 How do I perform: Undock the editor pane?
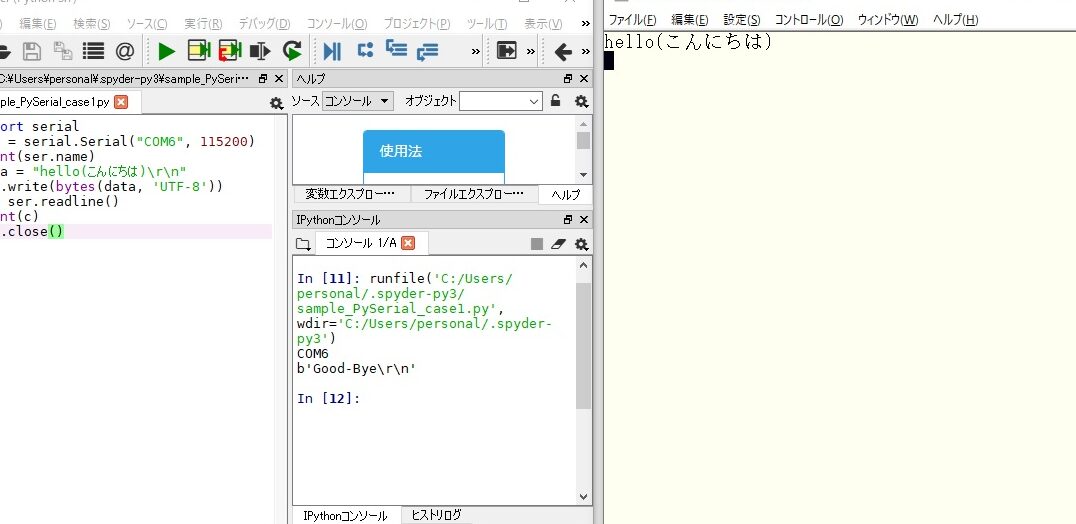263,79
